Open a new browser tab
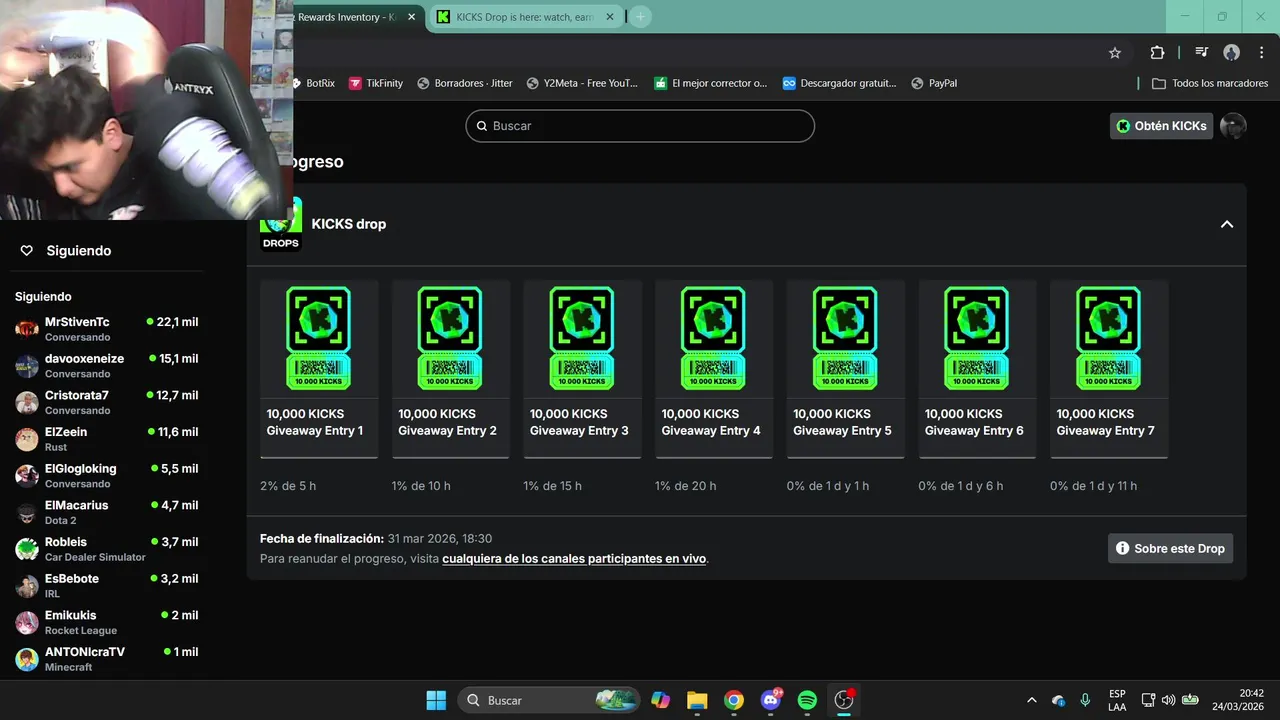The width and height of the screenshot is (1280, 720). click(640, 17)
